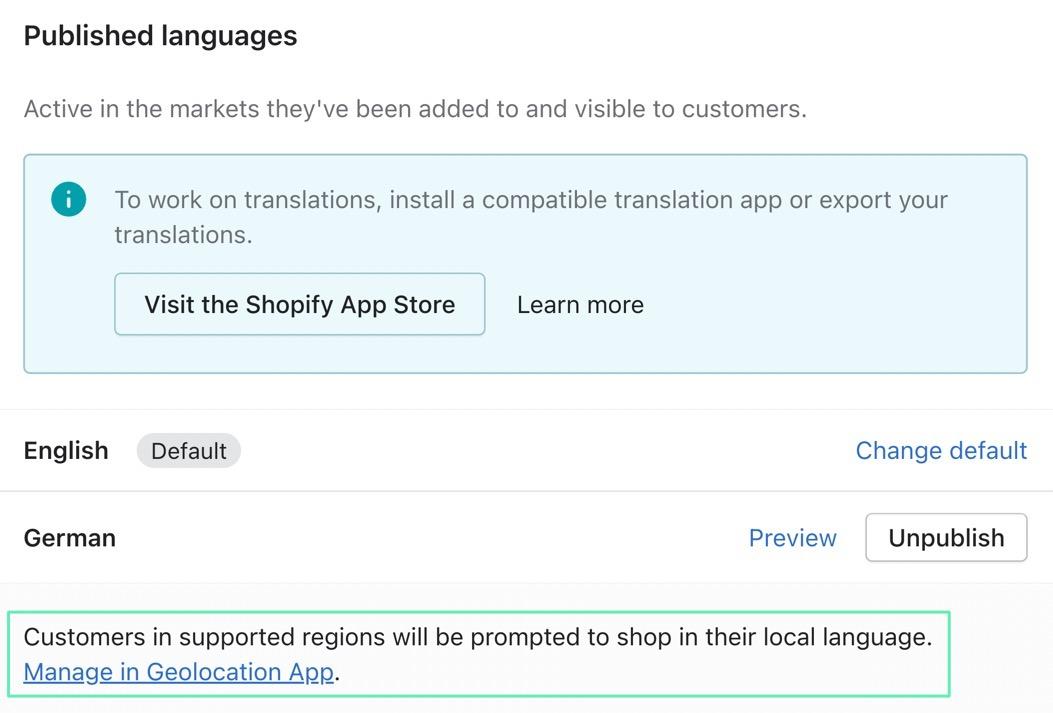Click the teal info icon in banner

tap(69, 200)
